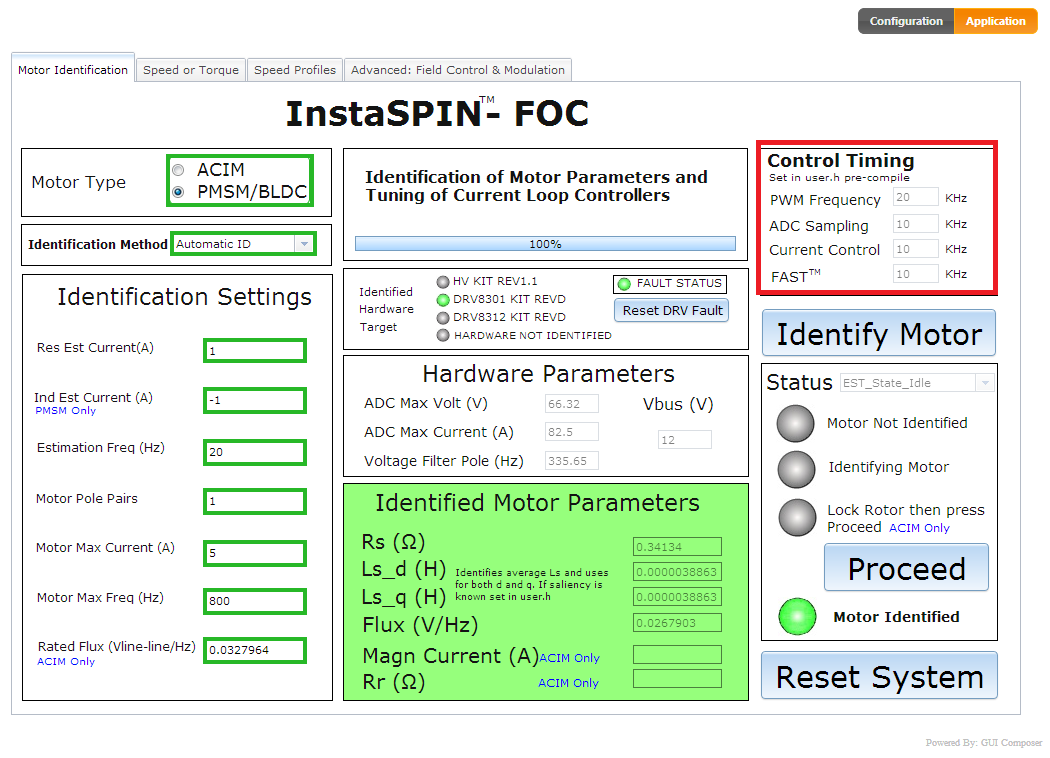Click 'Set in user.h pre-compile' text
Viewport: 1050px width, 758px height.
838,177
